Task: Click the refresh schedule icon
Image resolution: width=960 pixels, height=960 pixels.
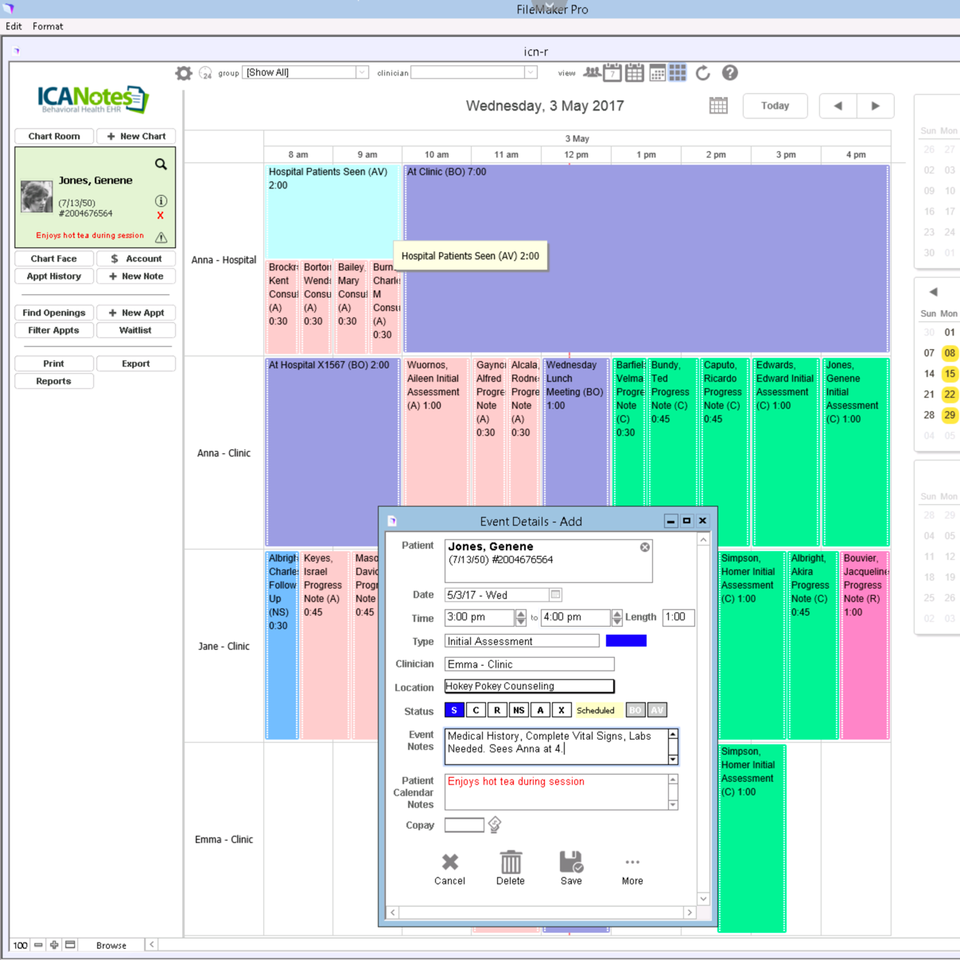Action: [703, 73]
